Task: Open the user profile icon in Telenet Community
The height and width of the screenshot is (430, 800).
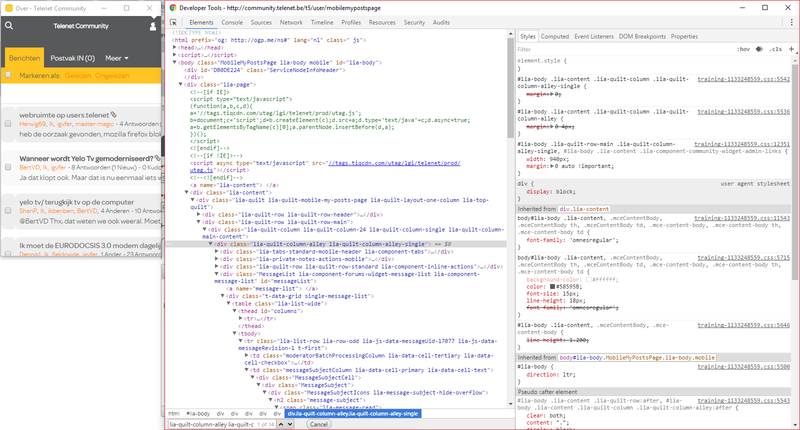Action: 153,26
